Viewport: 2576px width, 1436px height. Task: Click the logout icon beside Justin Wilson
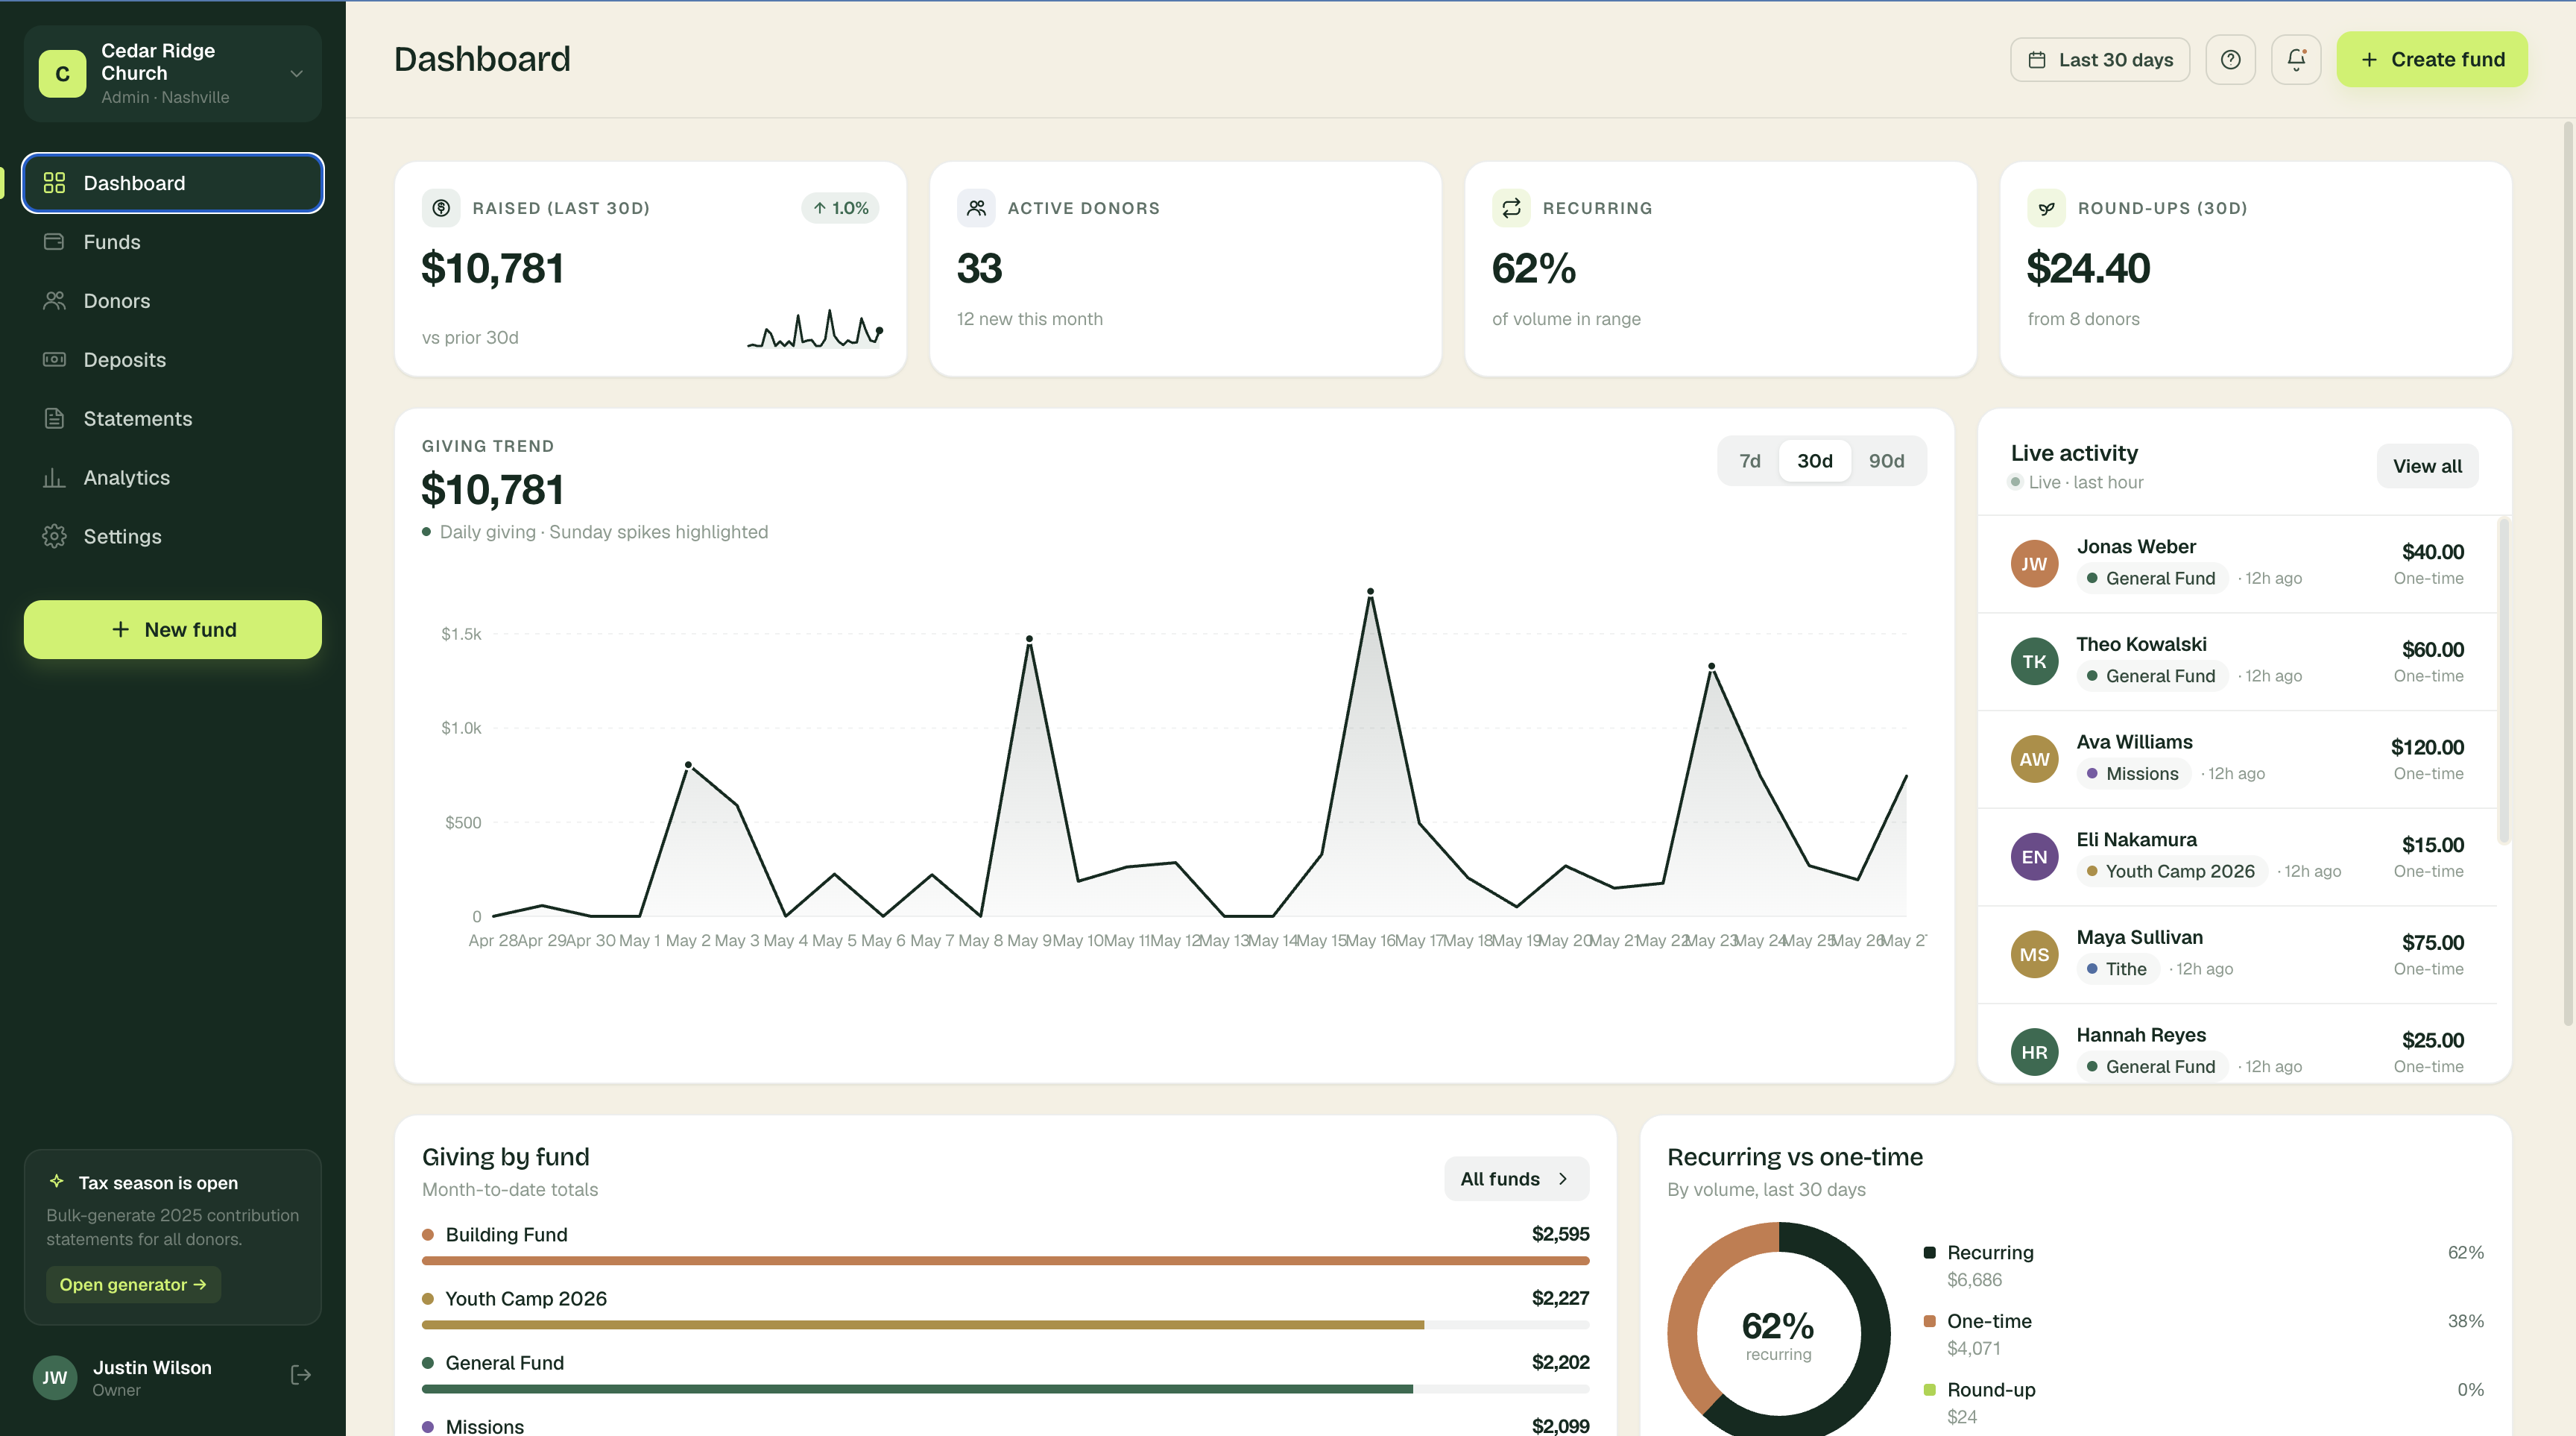[300, 1375]
